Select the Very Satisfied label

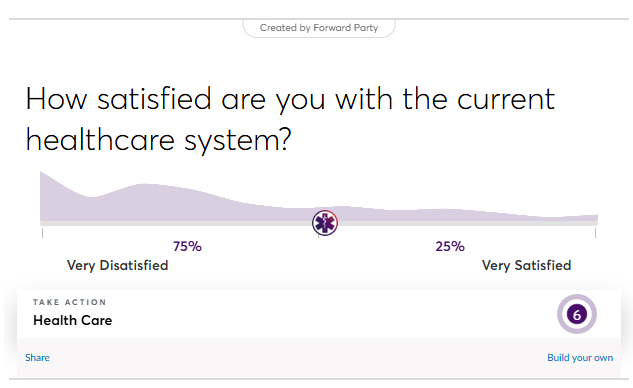(x=526, y=265)
